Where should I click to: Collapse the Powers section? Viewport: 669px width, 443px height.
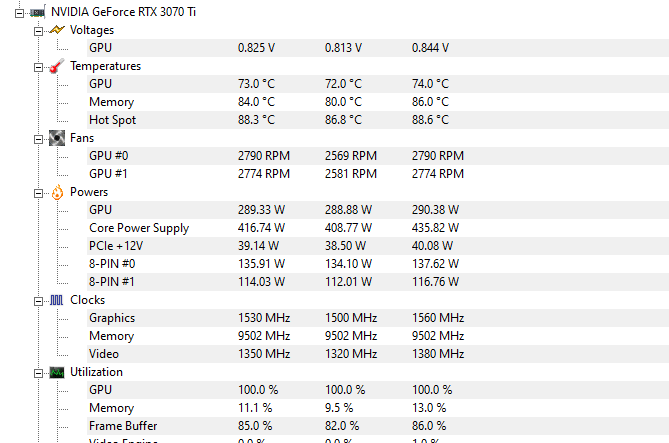(38, 193)
